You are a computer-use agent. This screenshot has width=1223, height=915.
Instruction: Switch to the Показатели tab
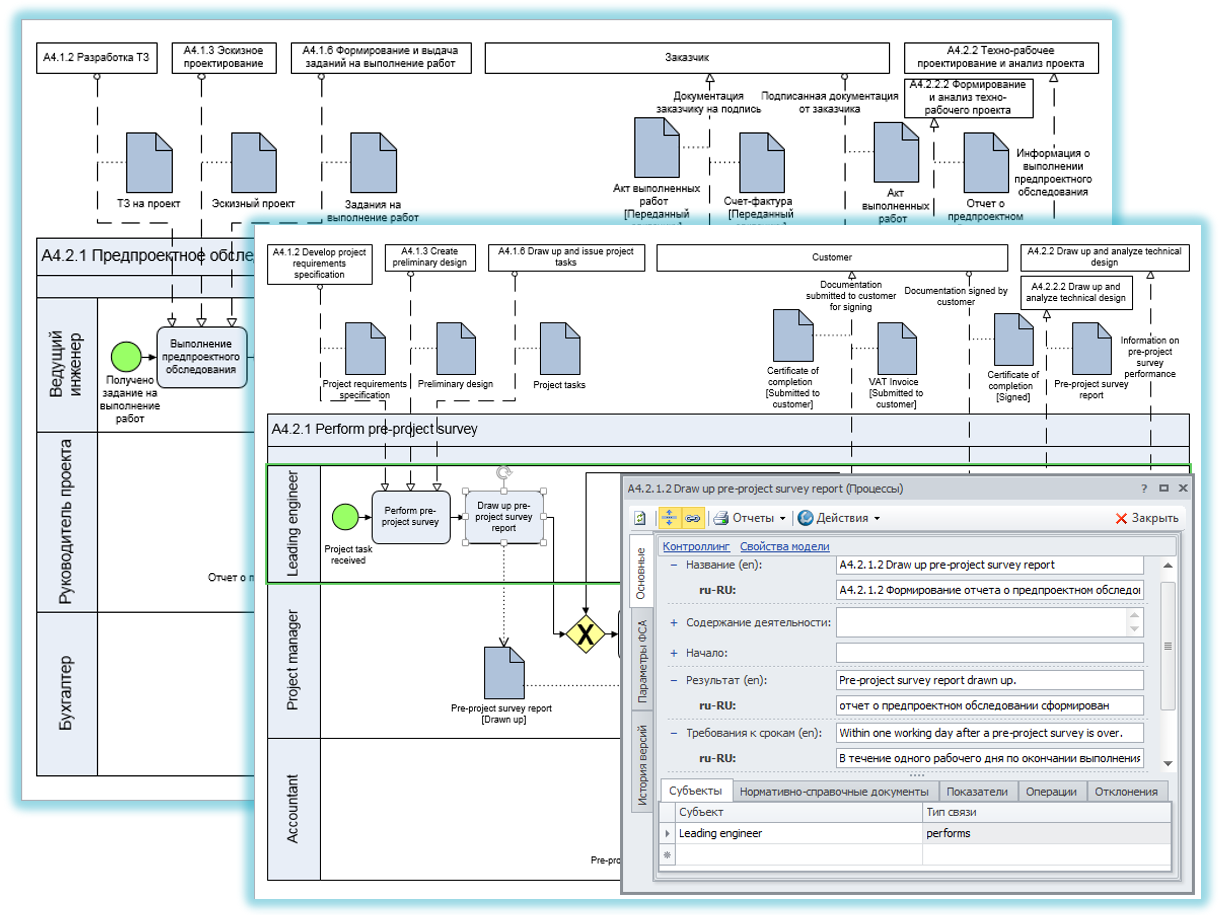click(x=980, y=791)
